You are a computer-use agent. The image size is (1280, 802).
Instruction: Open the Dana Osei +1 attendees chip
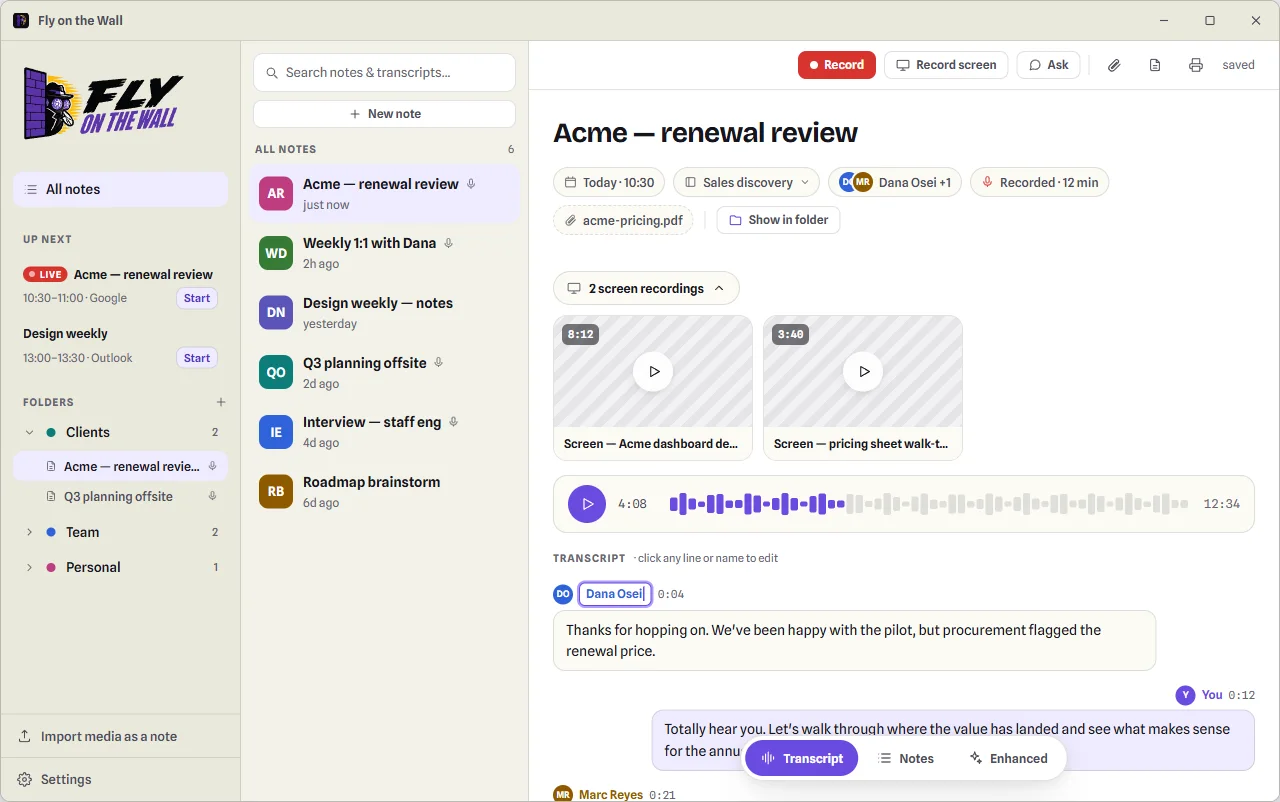tap(895, 182)
